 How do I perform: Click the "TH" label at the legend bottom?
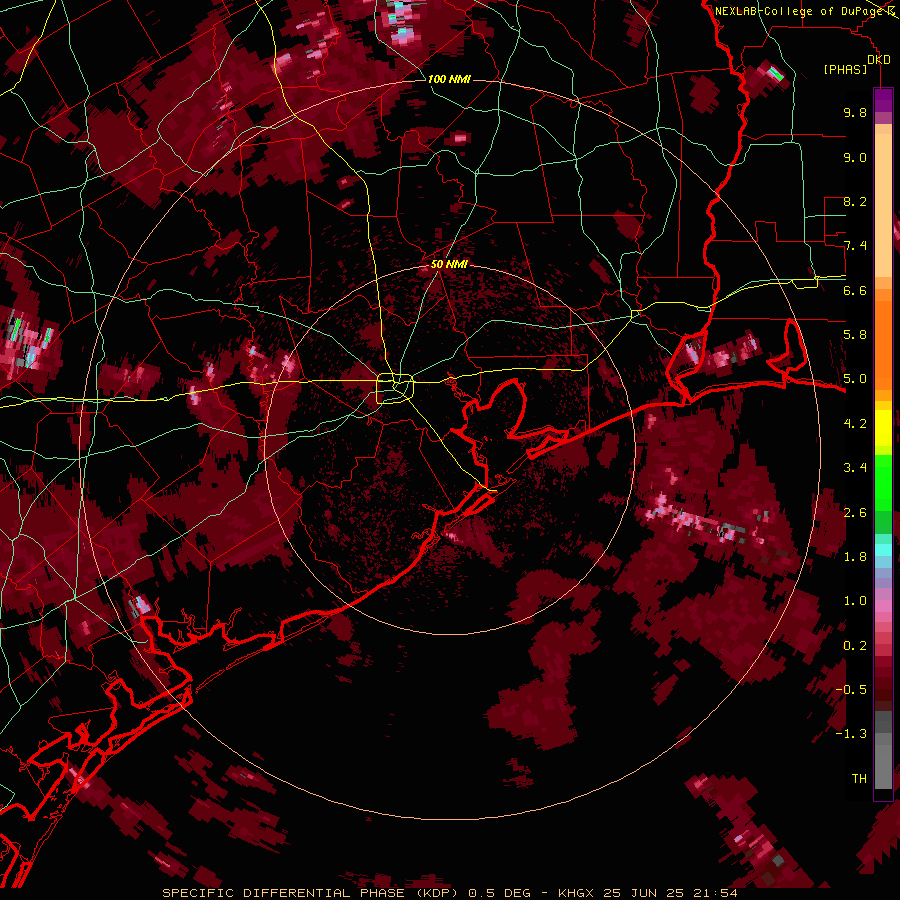point(859,779)
